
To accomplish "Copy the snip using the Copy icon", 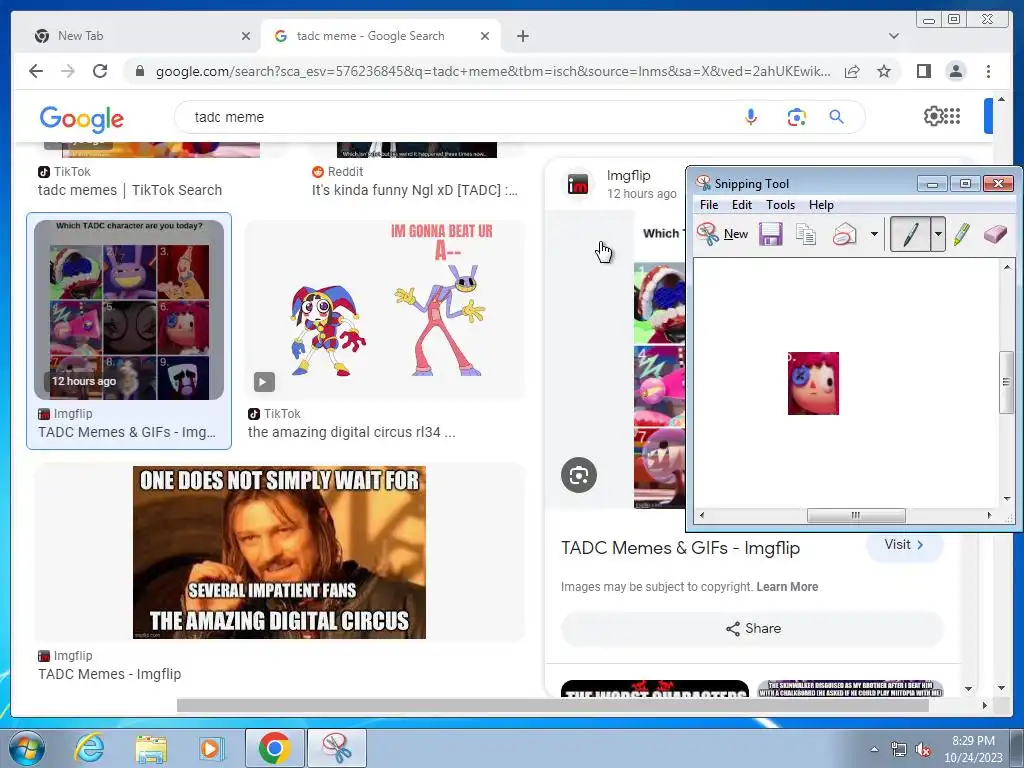I will 806,234.
